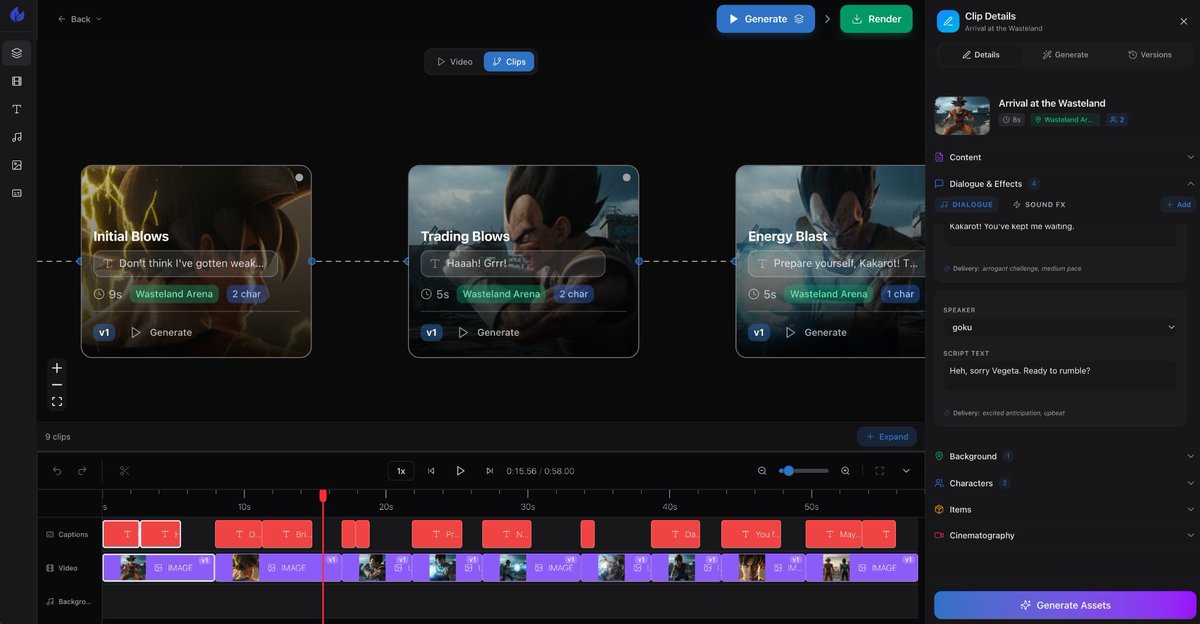Switch to Clips view toggle
1200x624 pixels.
click(x=509, y=62)
